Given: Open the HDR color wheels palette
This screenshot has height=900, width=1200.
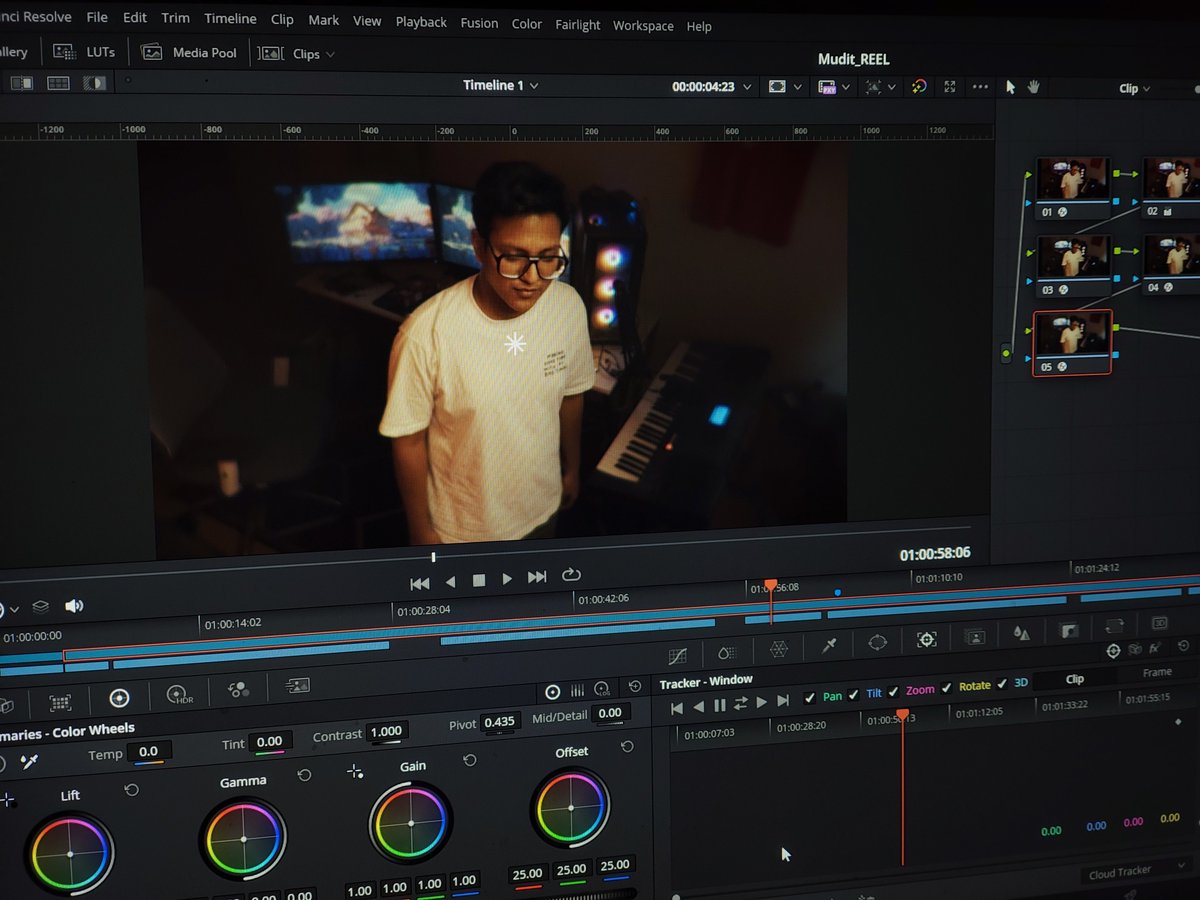Looking at the screenshot, I should [179, 694].
